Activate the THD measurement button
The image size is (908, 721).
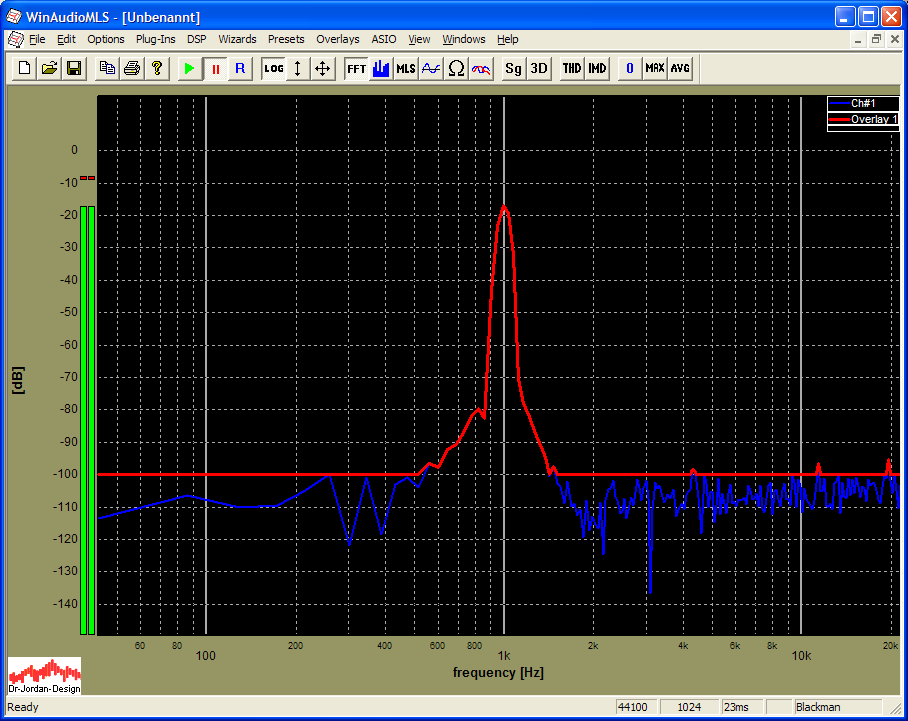(571, 68)
